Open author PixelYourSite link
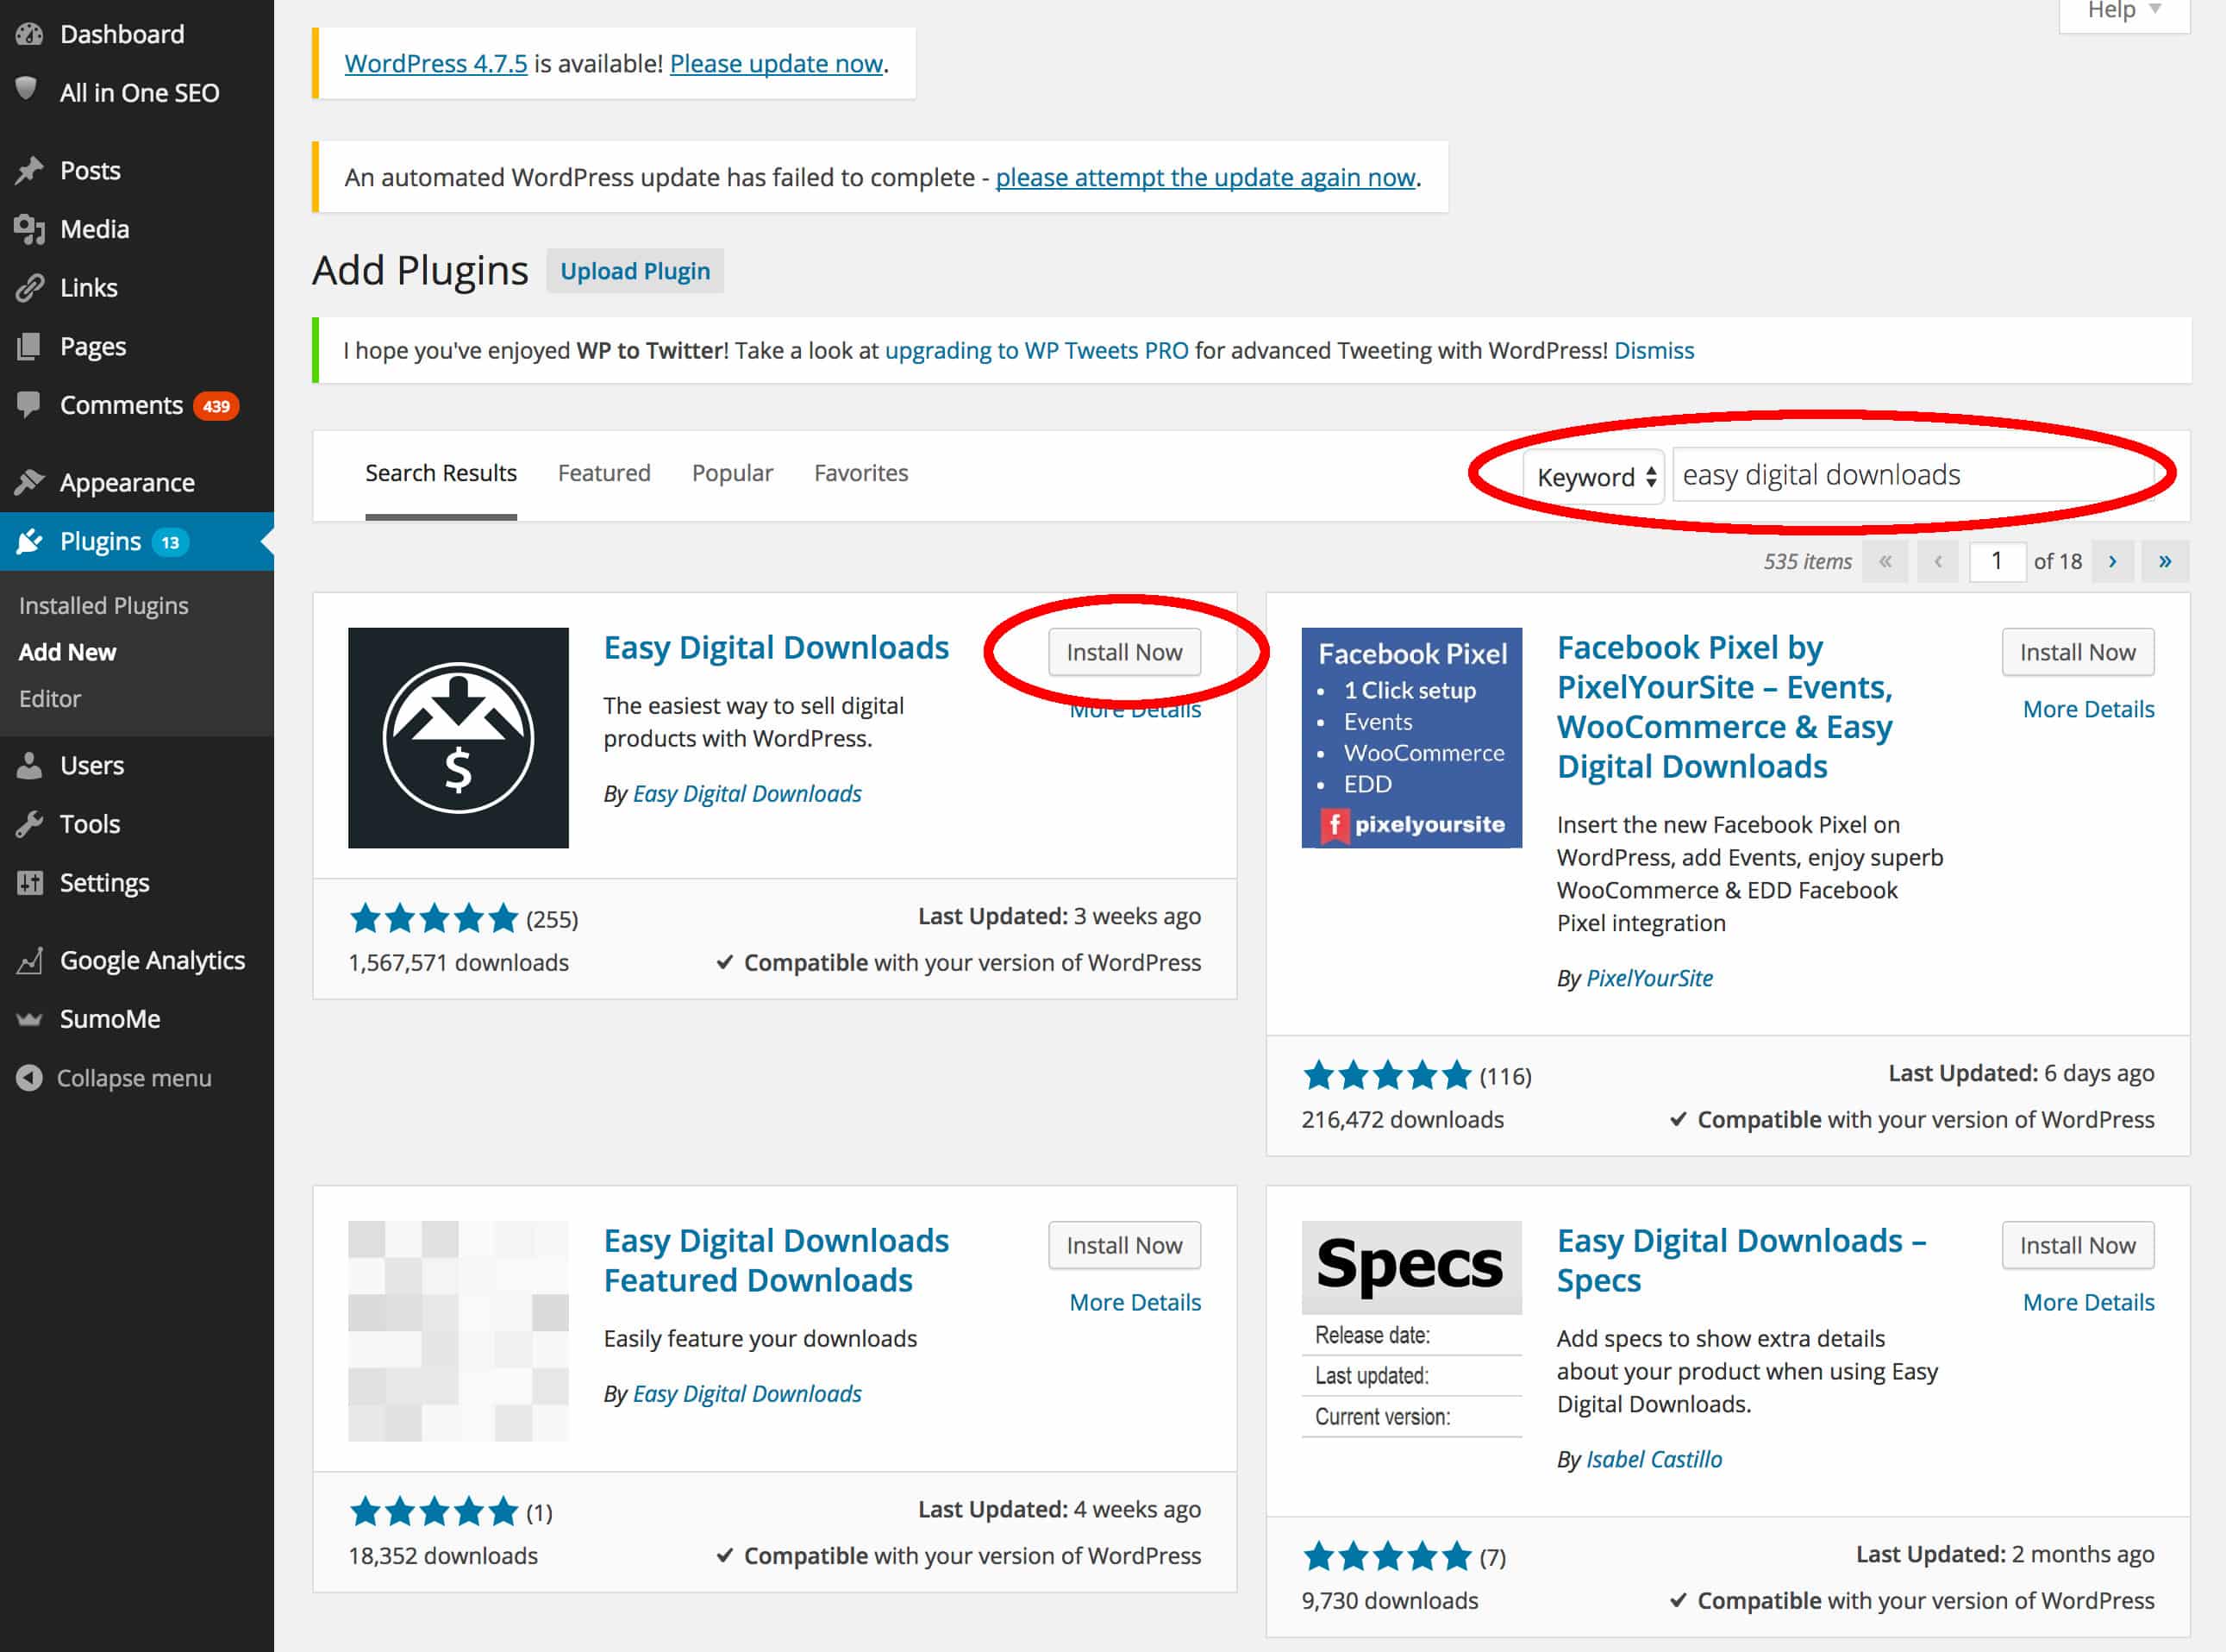 (1649, 978)
